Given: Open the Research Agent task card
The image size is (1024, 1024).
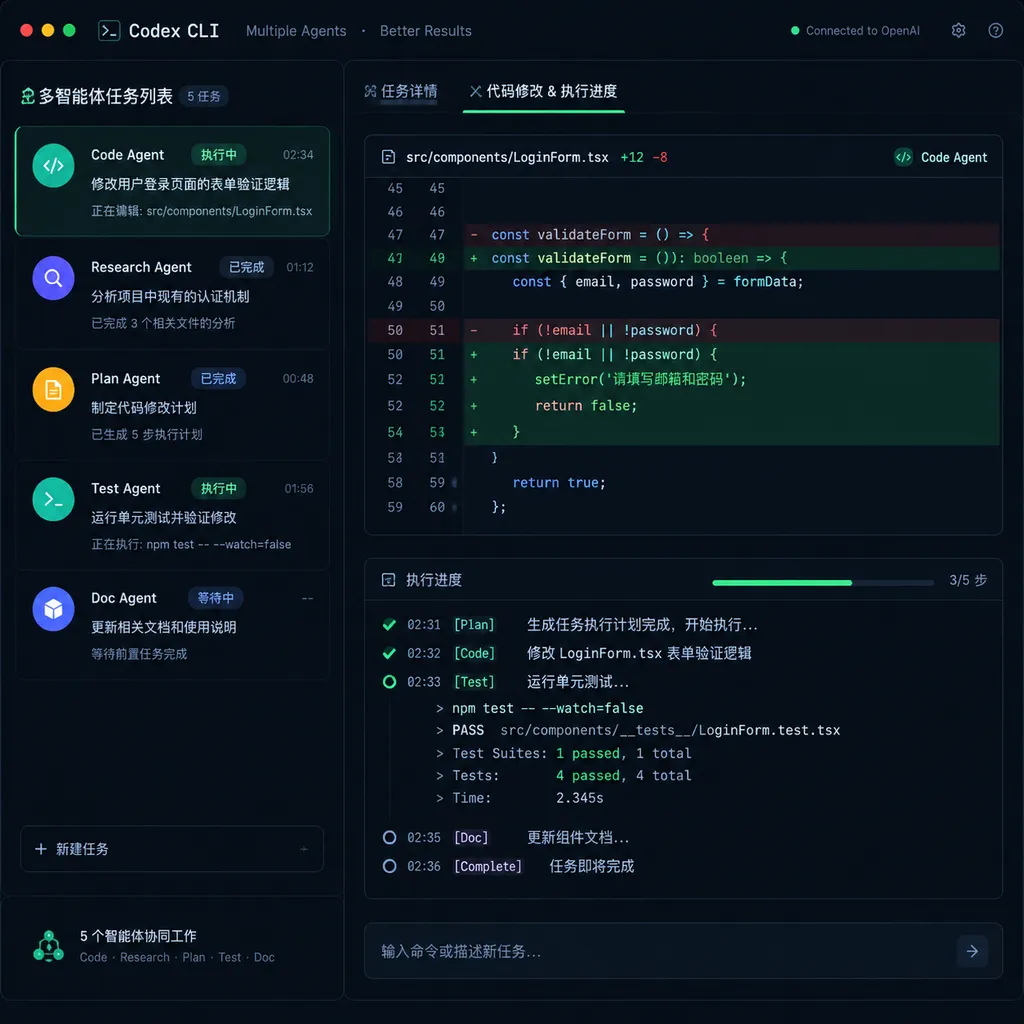Looking at the screenshot, I should tap(172, 294).
